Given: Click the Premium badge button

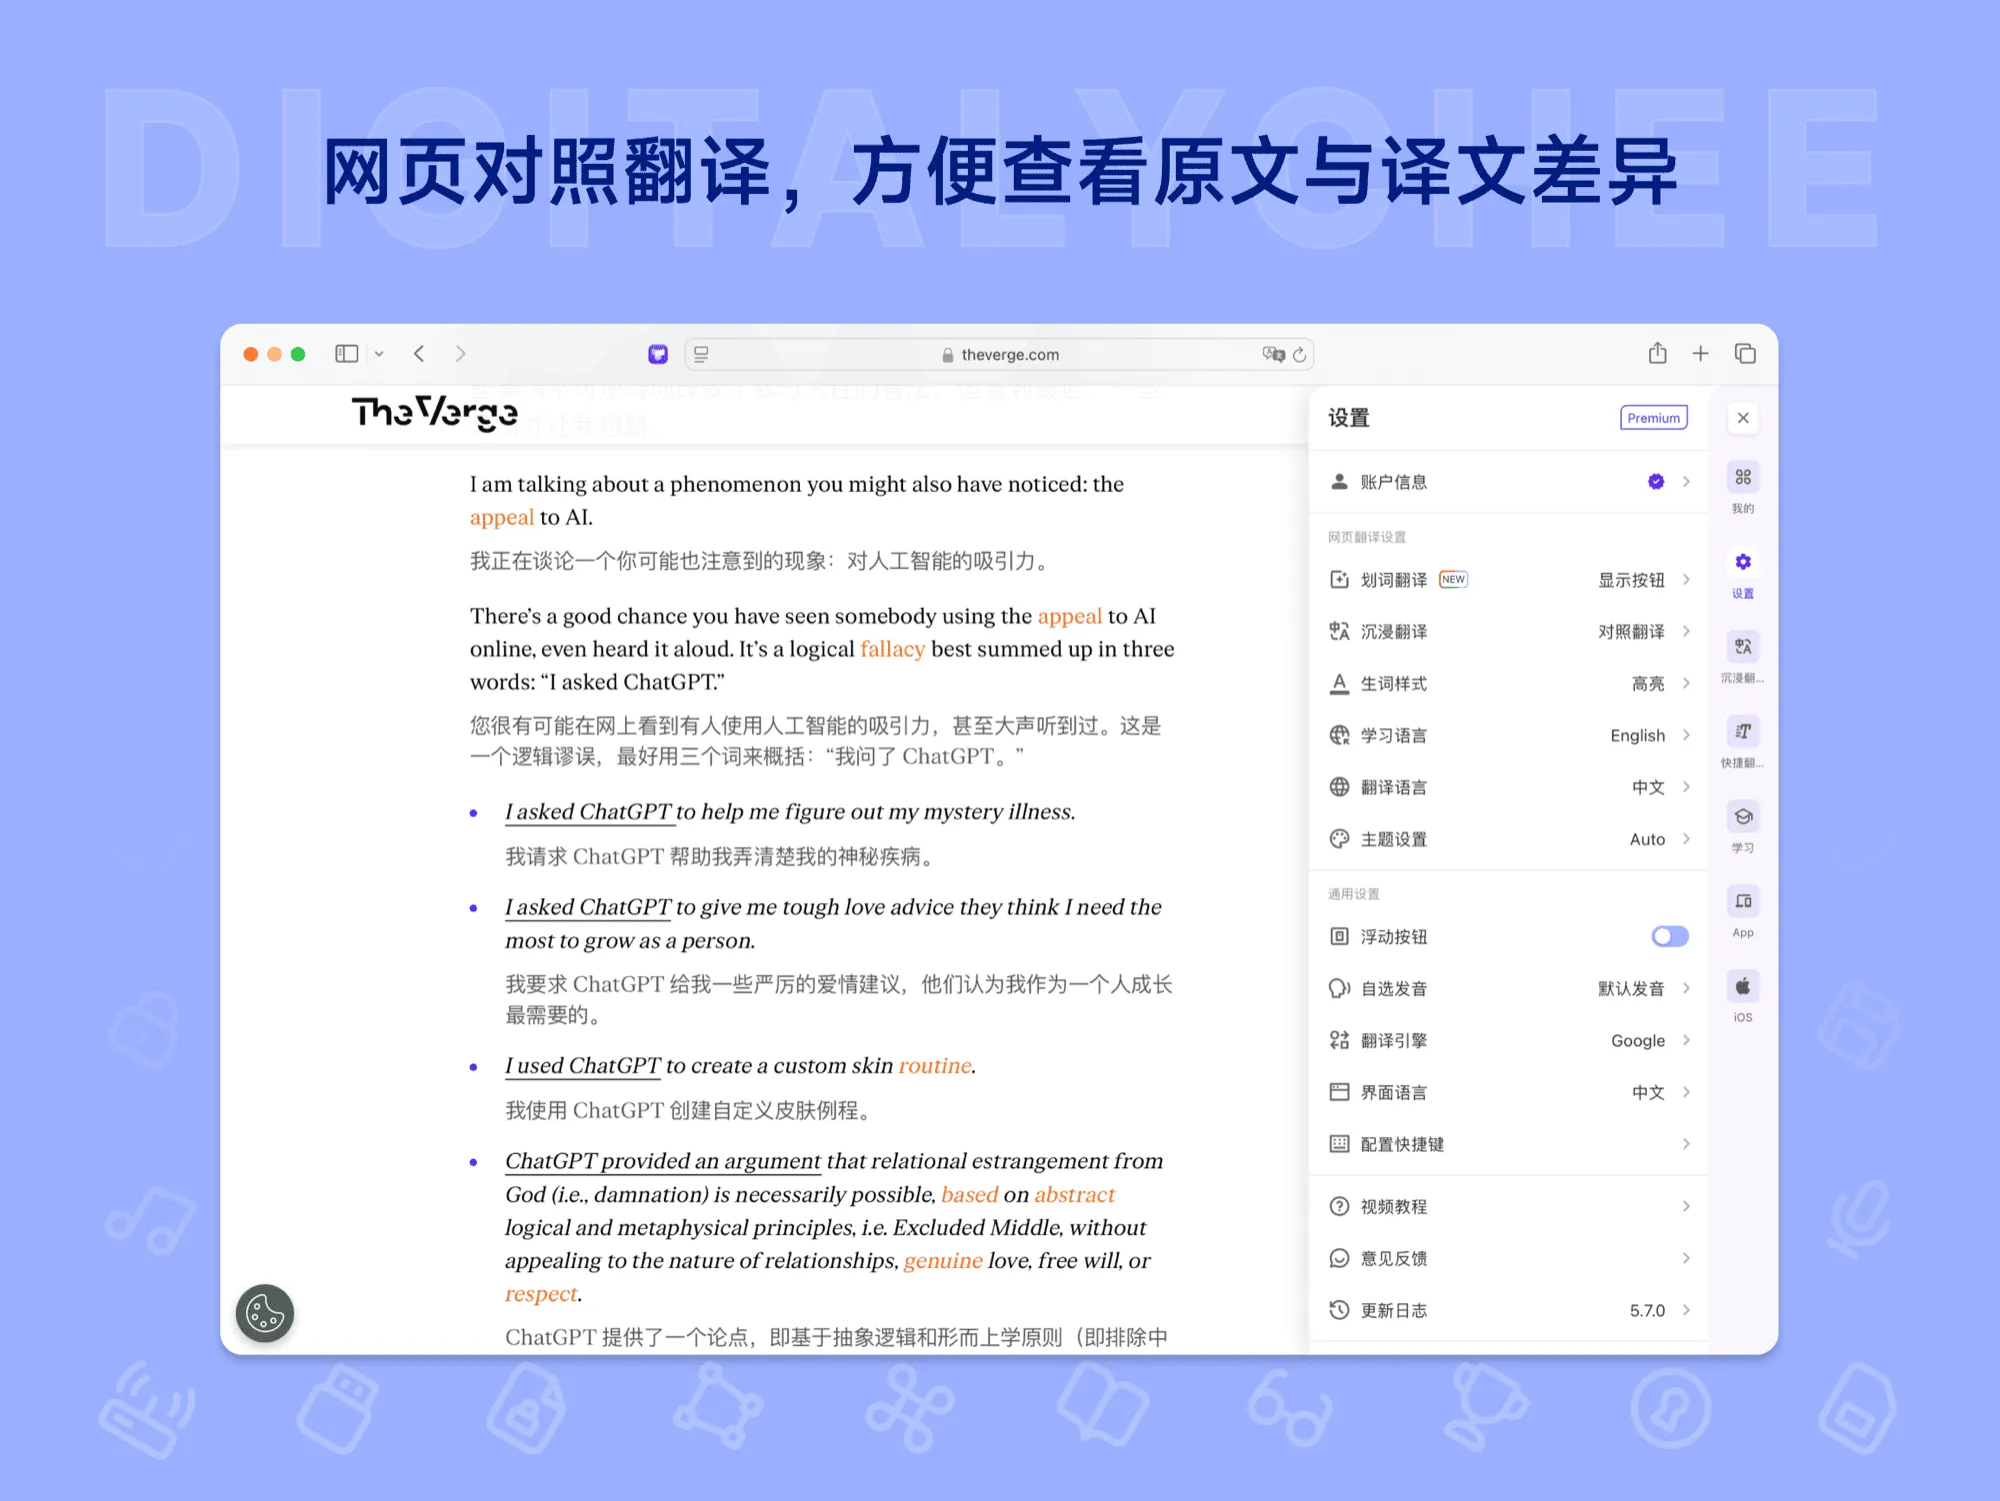Looking at the screenshot, I should 1653,418.
